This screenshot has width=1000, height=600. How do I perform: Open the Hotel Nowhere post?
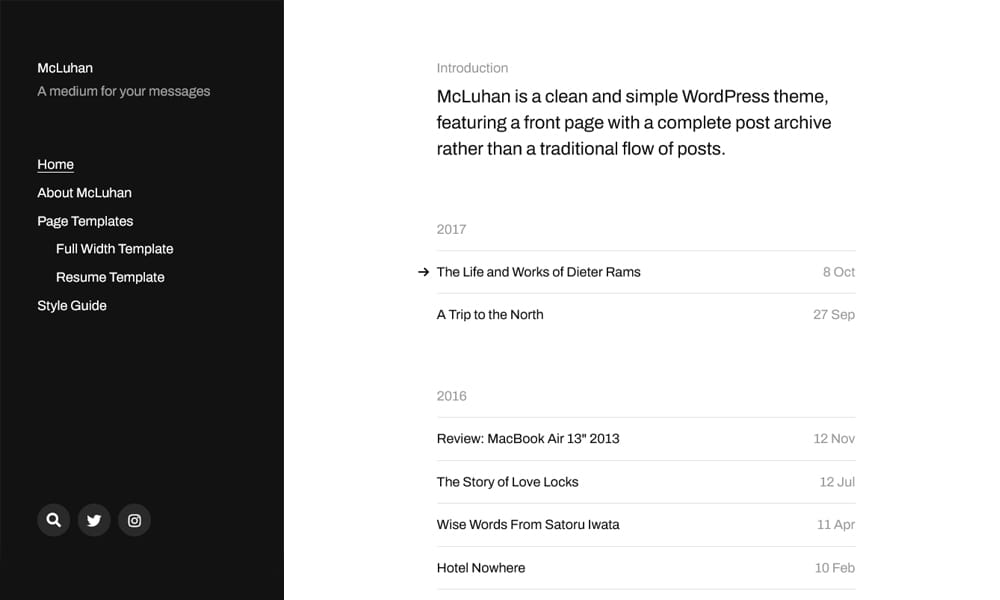click(481, 568)
